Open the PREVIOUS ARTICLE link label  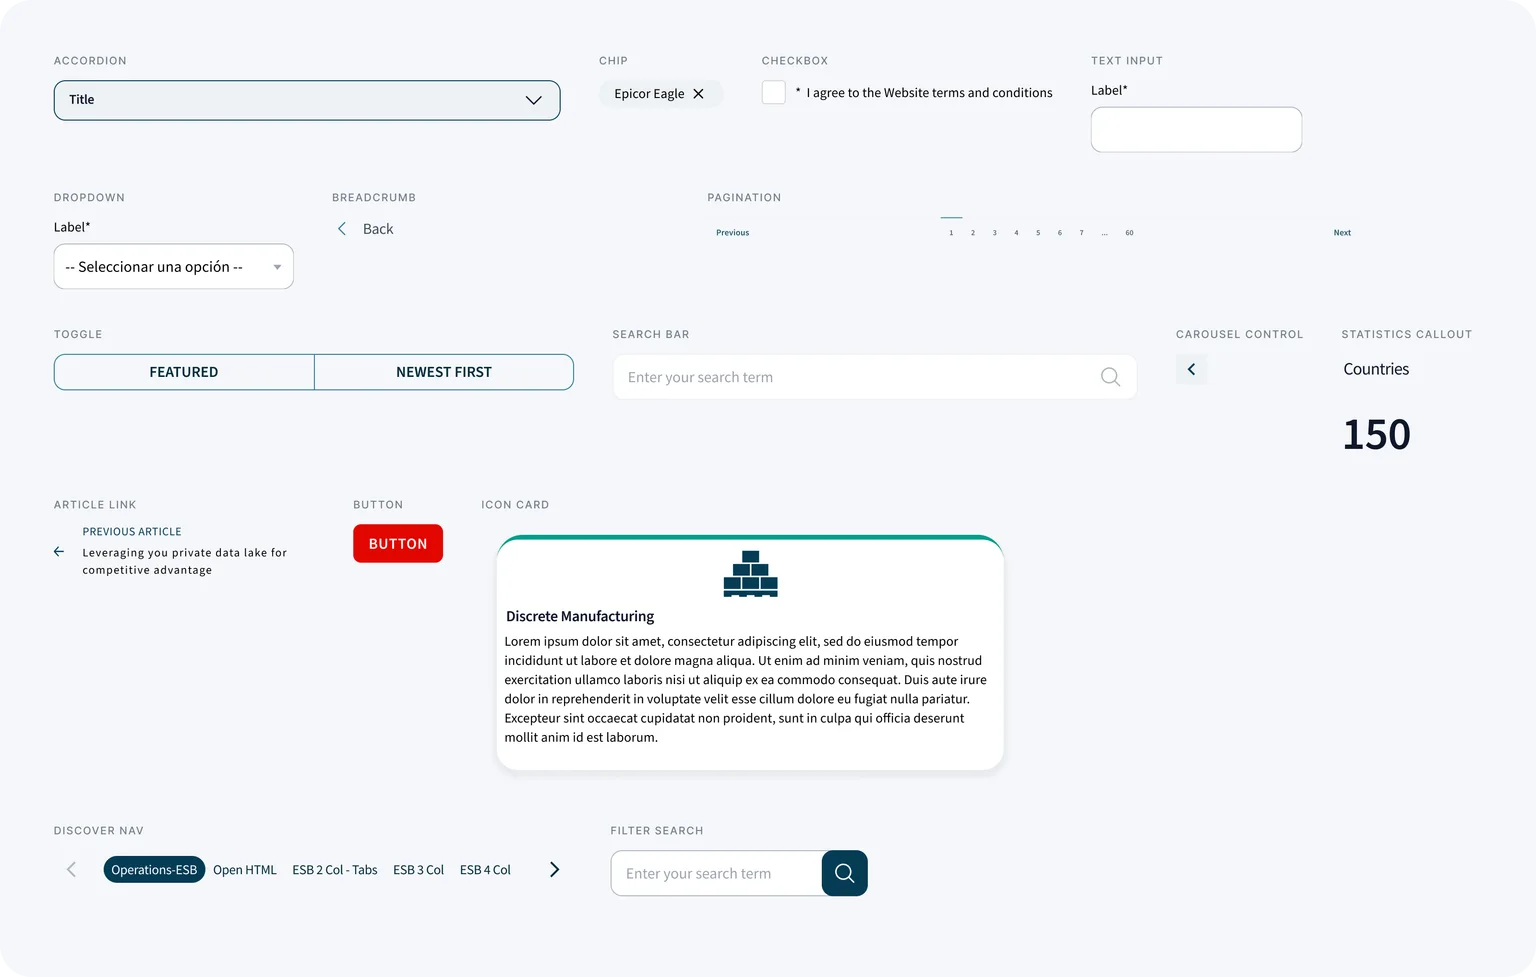(x=132, y=532)
